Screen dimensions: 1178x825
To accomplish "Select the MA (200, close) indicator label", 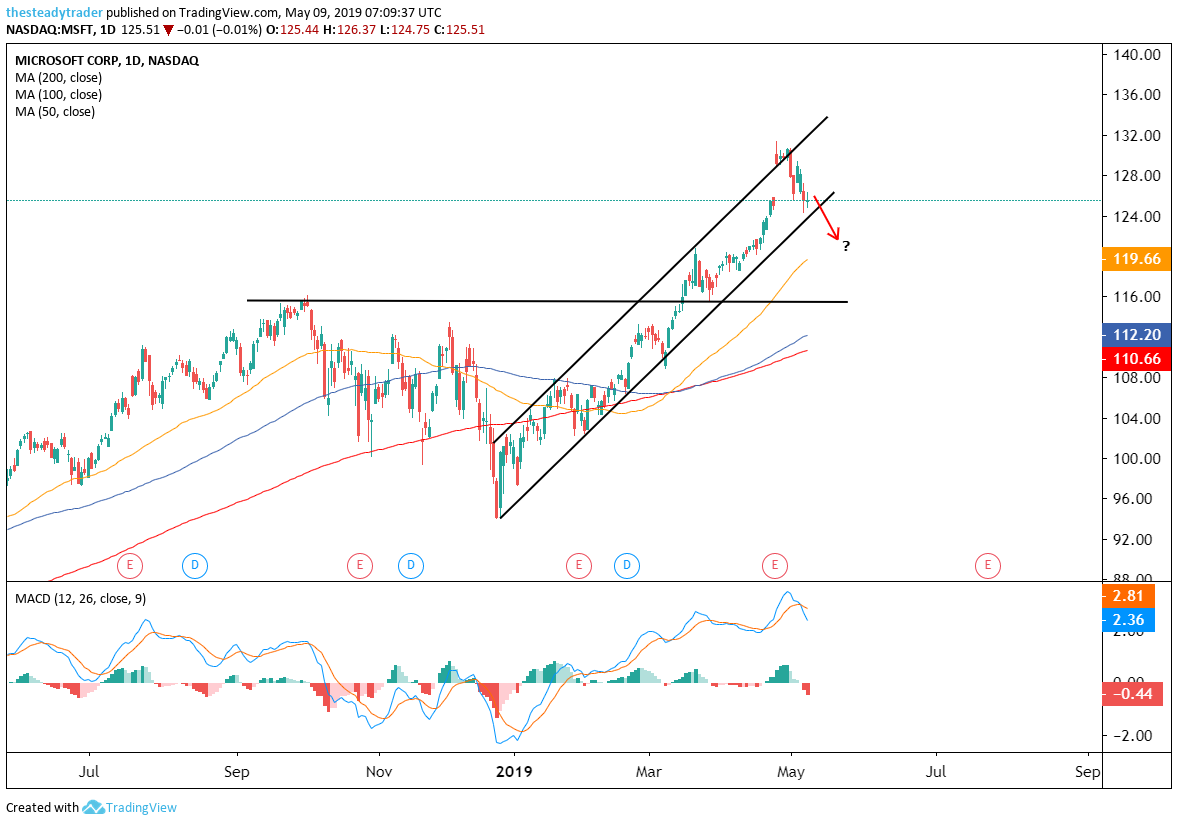I will [x=58, y=77].
